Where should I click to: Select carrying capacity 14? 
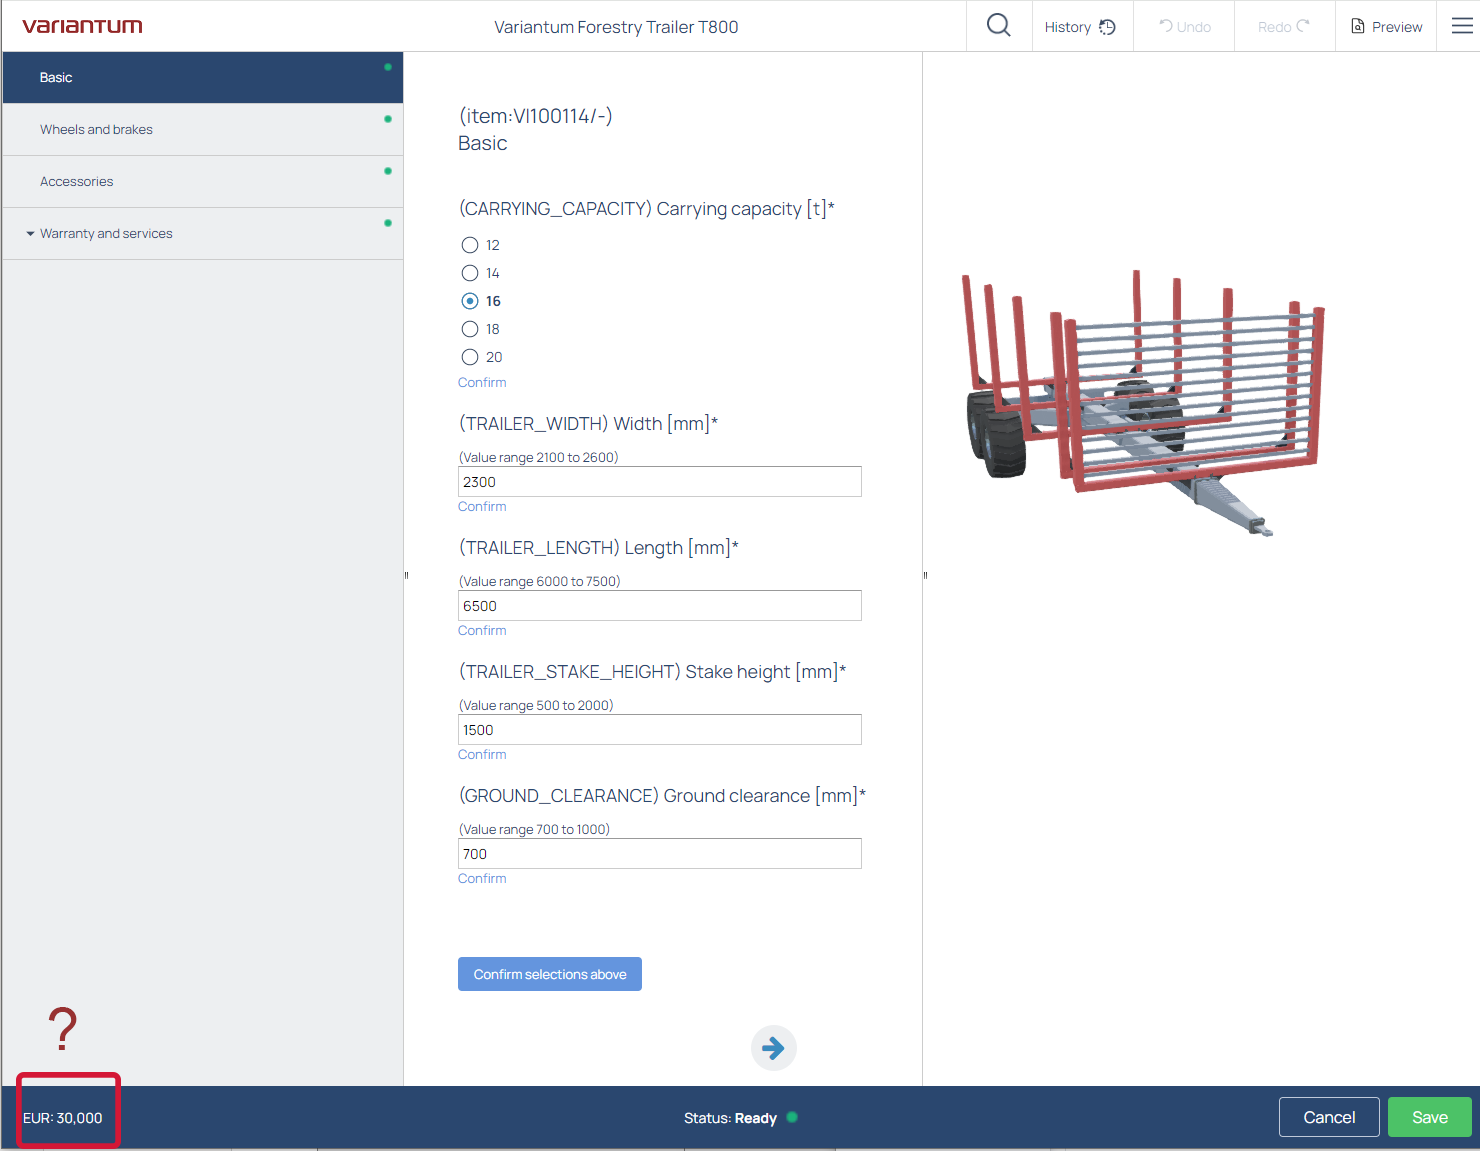(470, 273)
